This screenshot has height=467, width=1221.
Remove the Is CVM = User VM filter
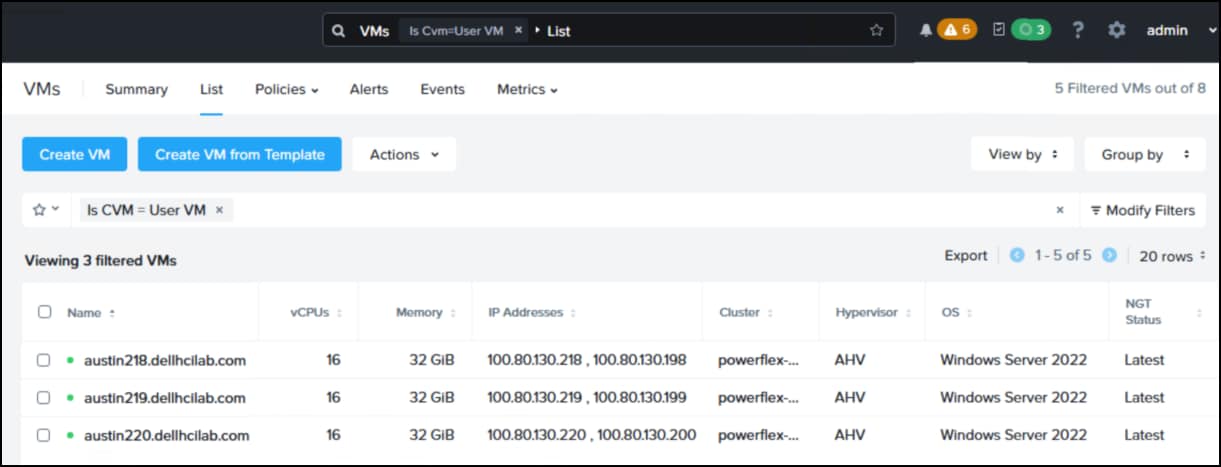(219, 210)
